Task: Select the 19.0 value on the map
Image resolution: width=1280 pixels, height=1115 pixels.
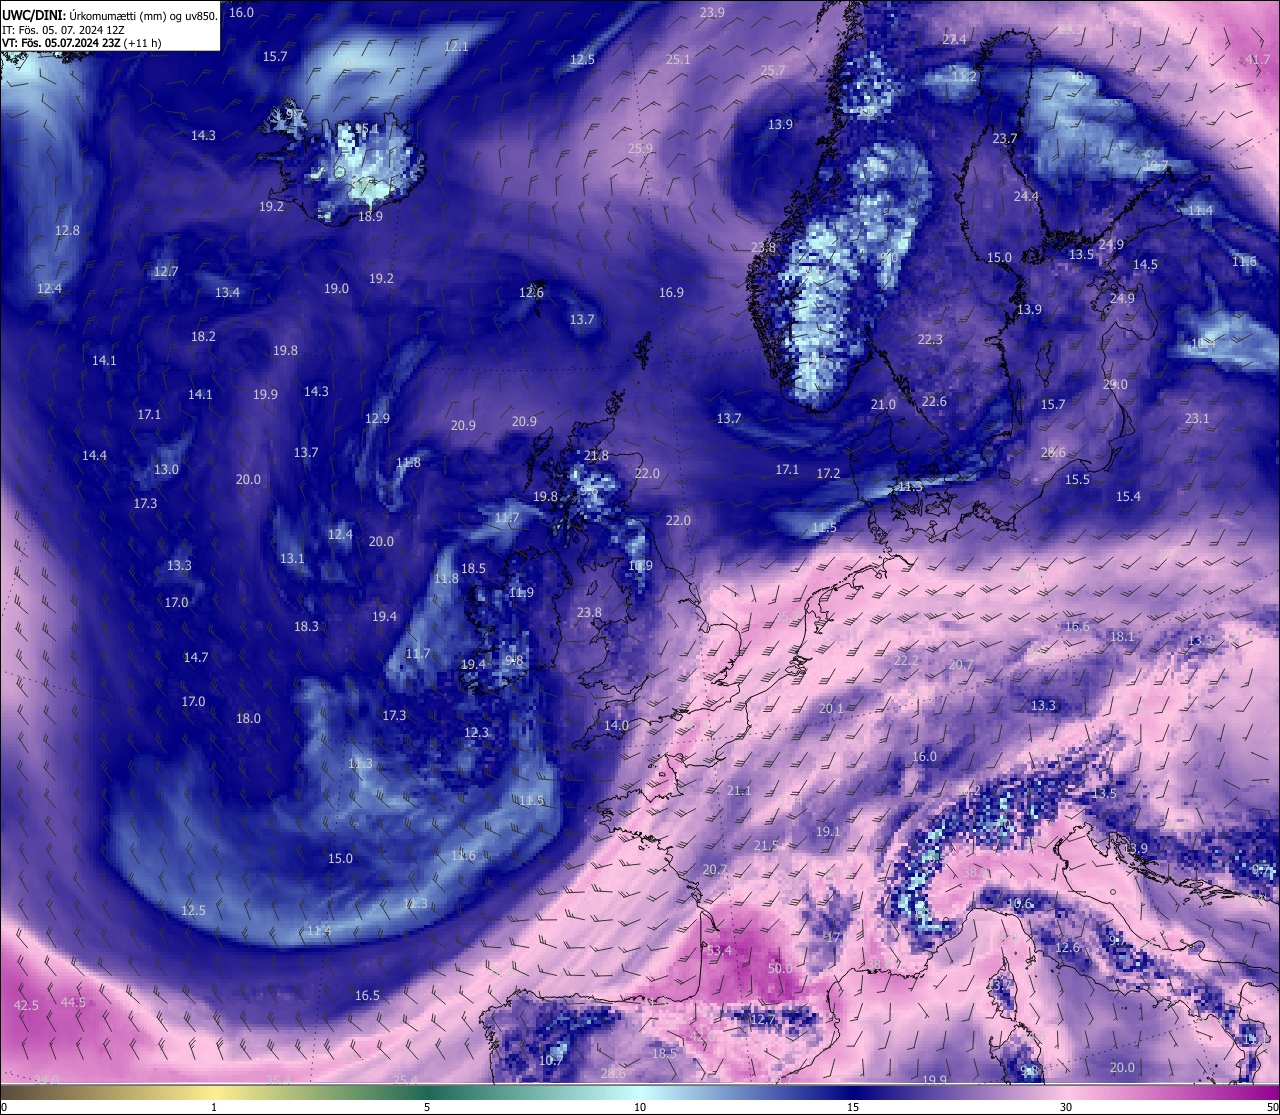Action: [336, 288]
